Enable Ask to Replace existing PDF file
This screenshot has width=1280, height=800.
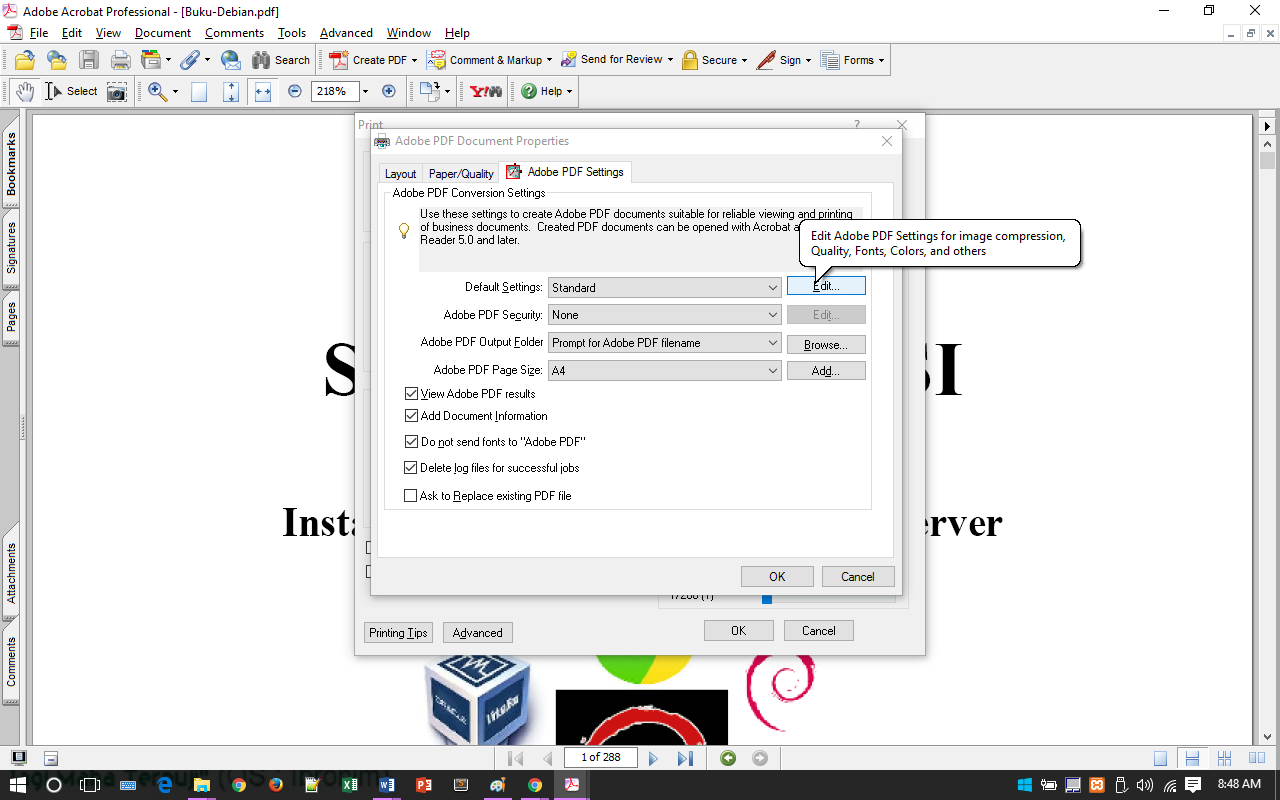410,496
